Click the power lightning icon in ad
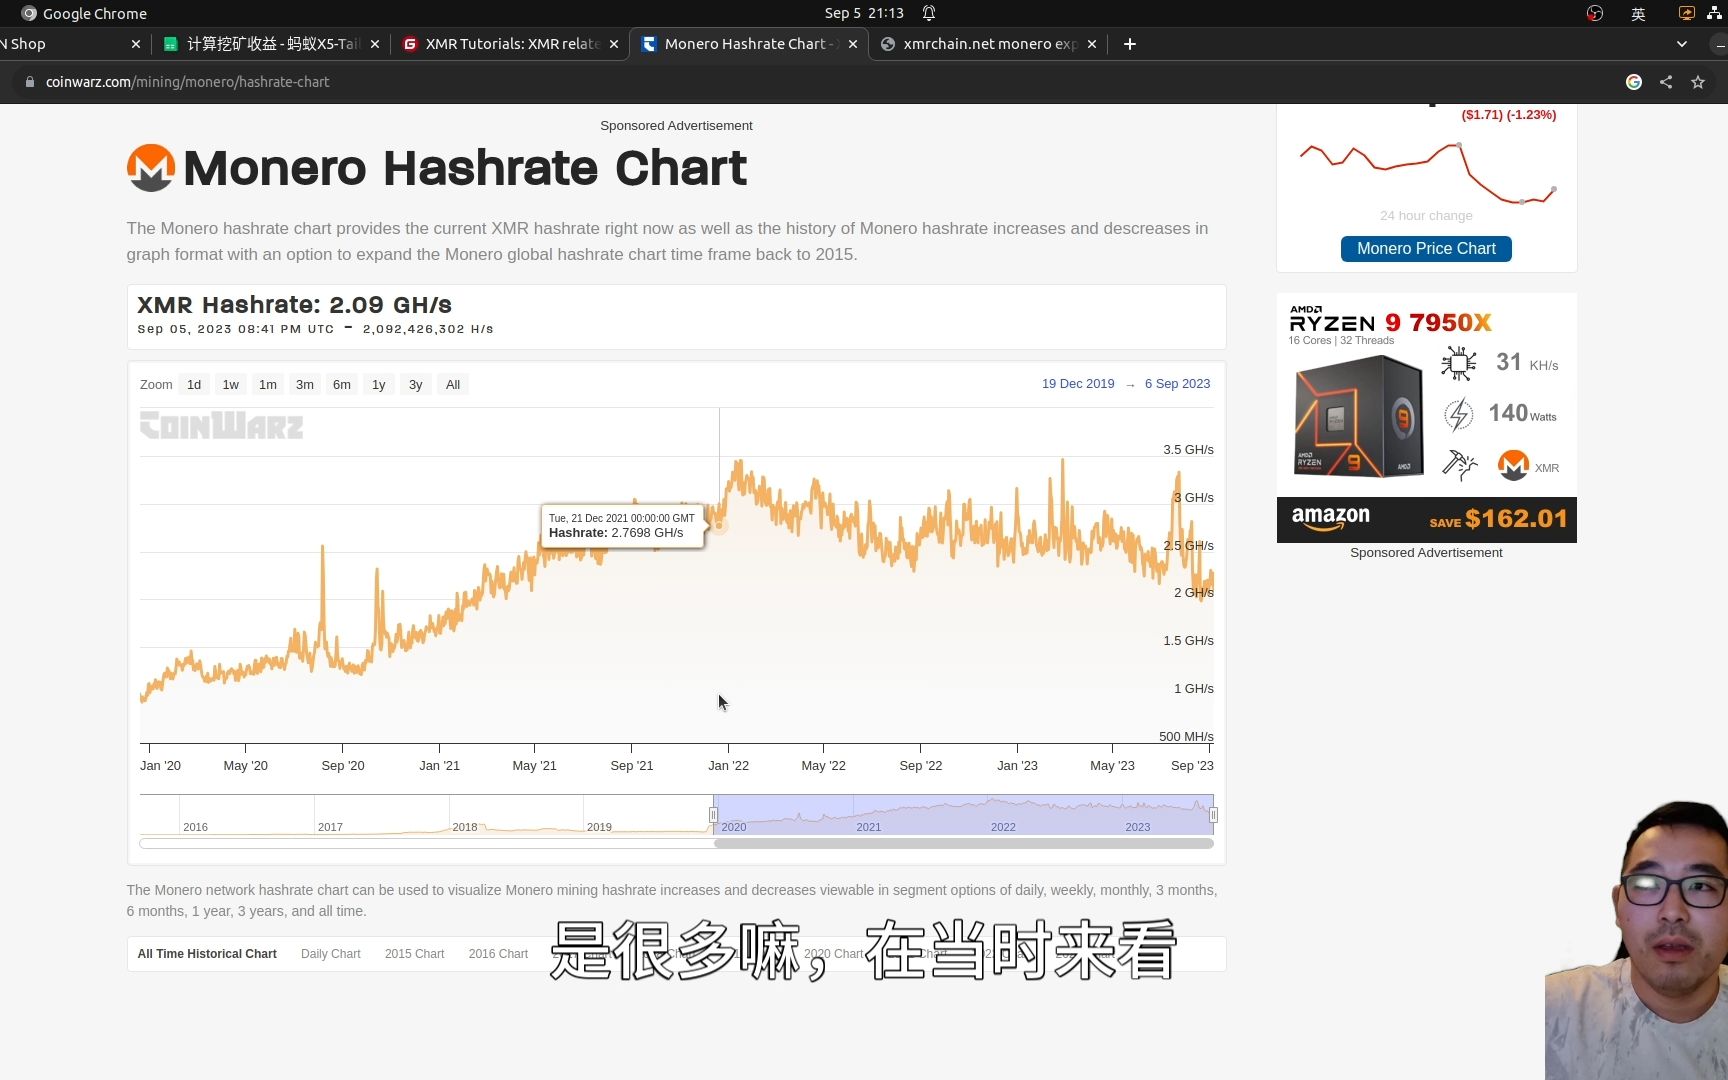1728x1080 pixels. (1459, 414)
